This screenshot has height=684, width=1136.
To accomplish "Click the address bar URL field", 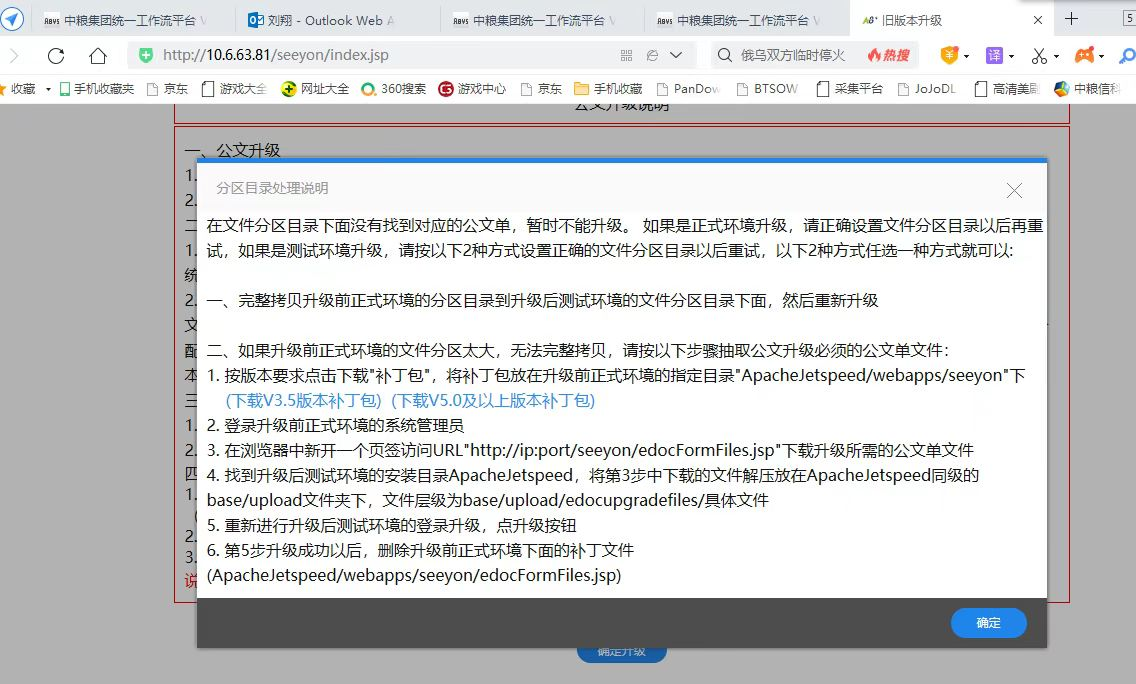I will click(380, 56).
